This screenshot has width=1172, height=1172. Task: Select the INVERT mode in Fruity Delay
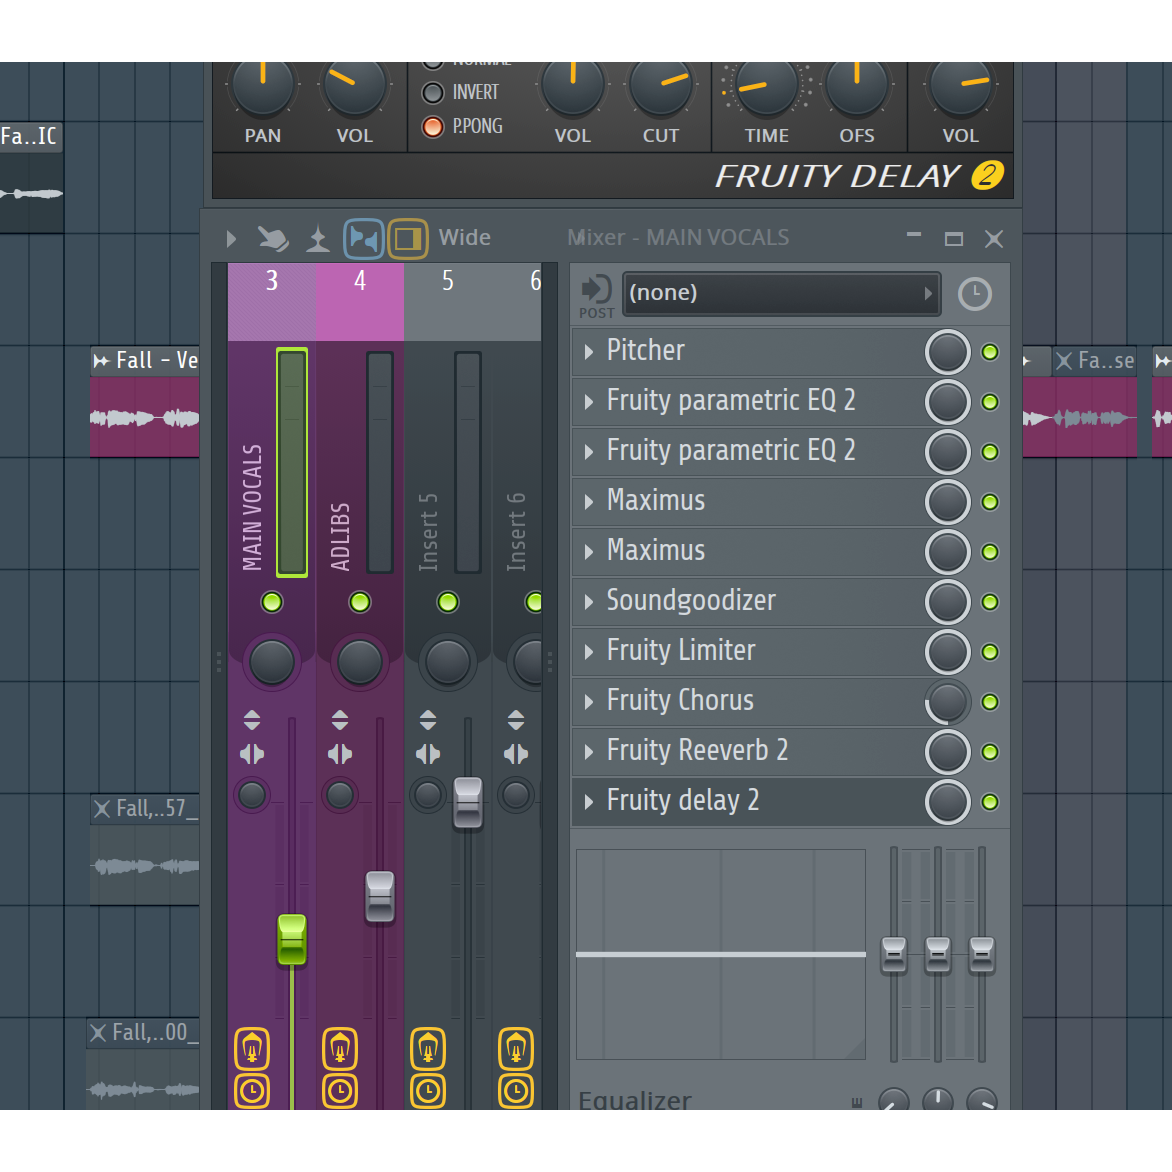point(433,93)
